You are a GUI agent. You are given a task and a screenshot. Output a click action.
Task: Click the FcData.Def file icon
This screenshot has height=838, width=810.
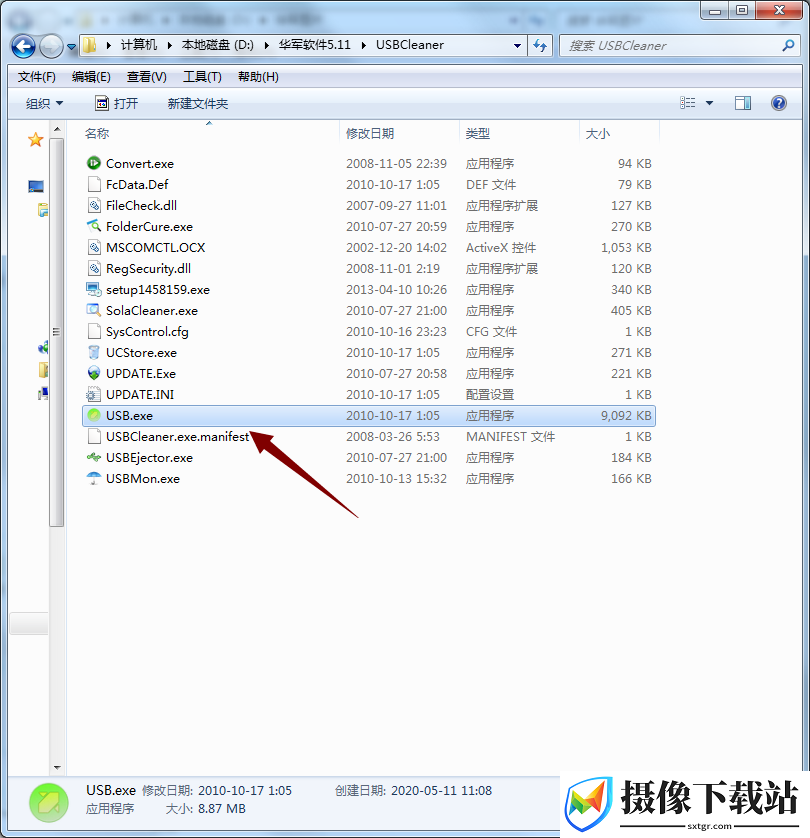(x=94, y=184)
